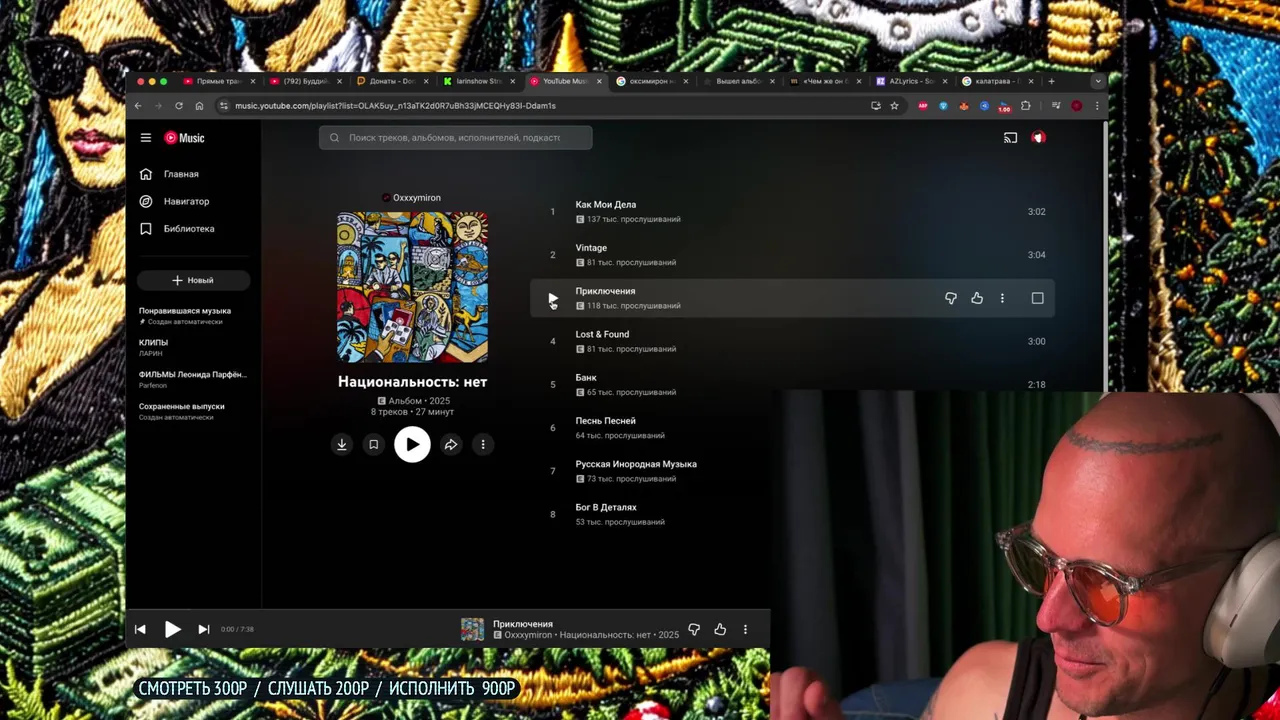
Task: Open player bar more options menu
Action: pos(745,629)
